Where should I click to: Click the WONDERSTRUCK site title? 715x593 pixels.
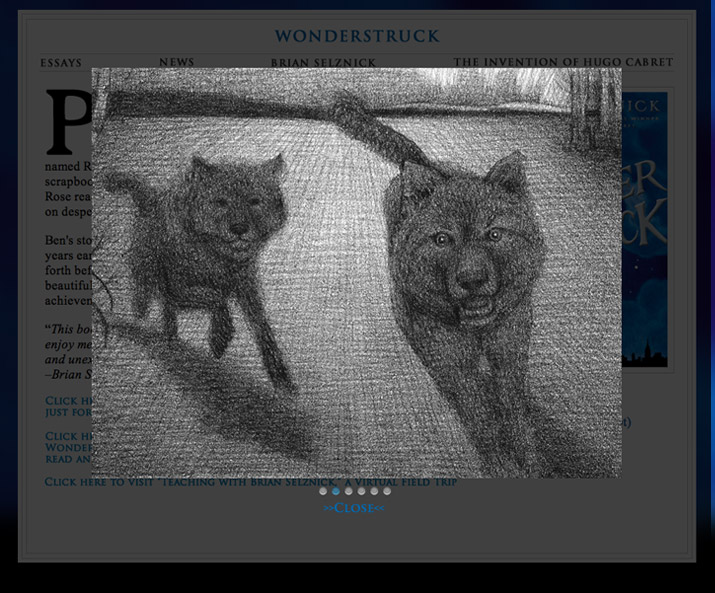tap(357, 36)
